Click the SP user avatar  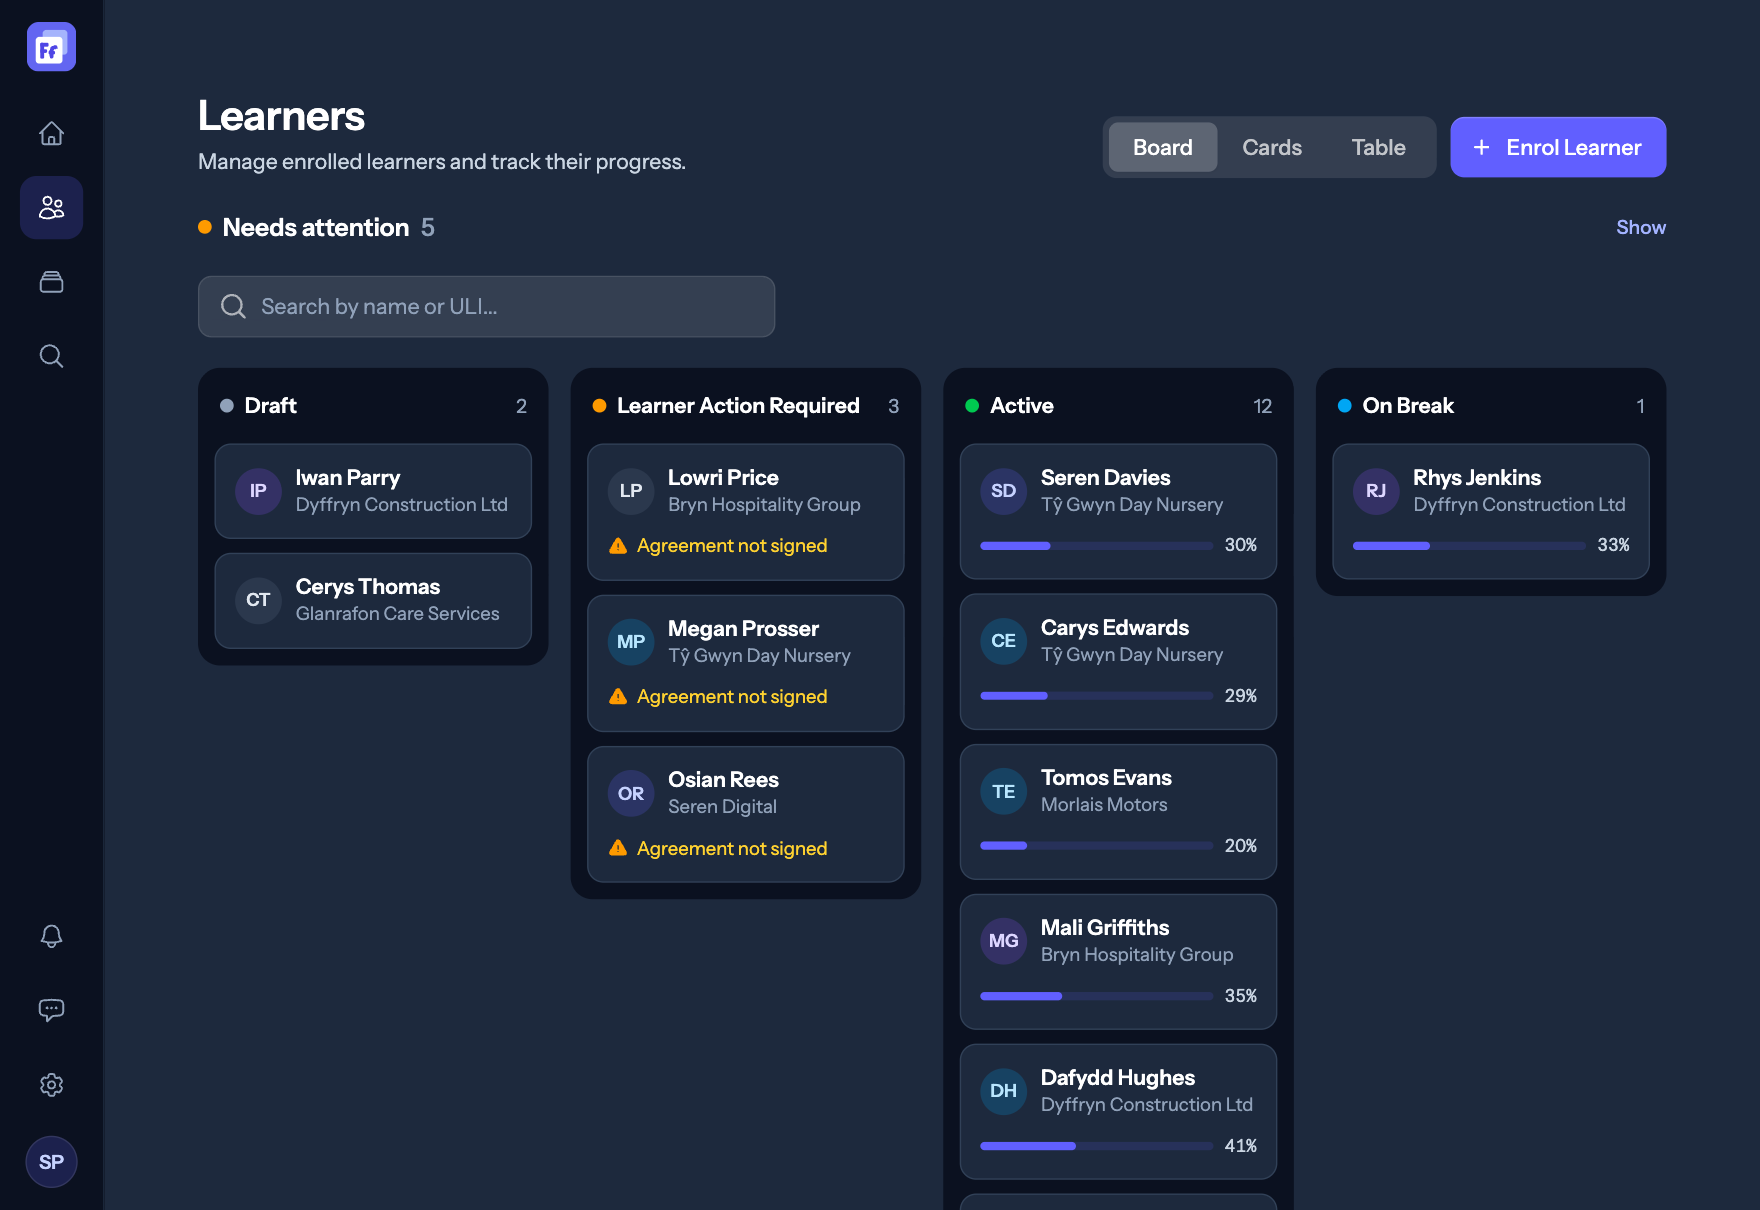(x=51, y=1162)
